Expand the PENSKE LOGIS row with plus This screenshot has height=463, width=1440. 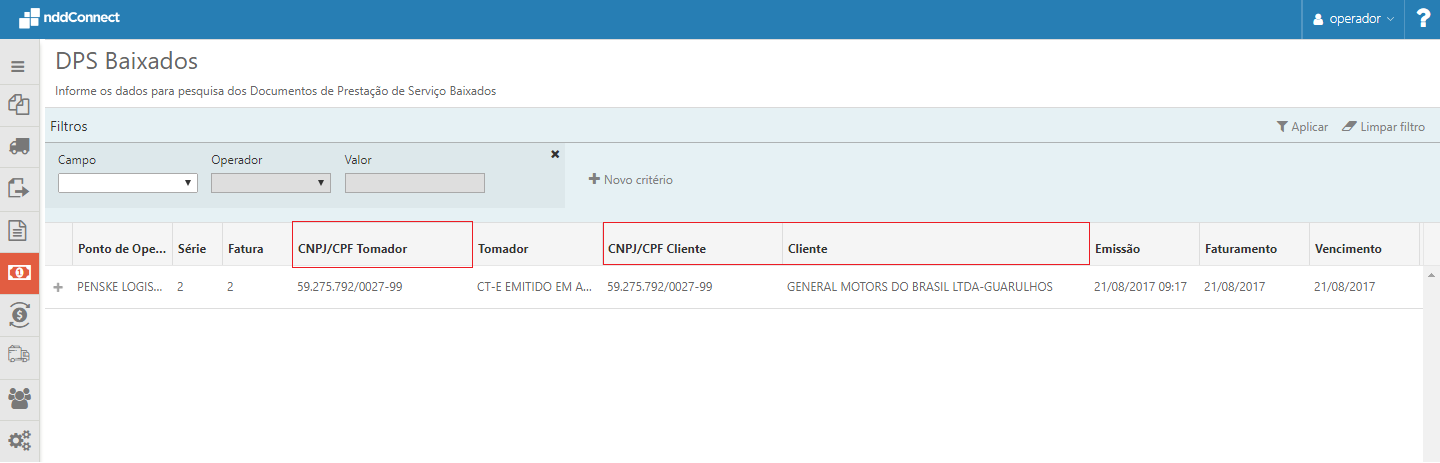click(x=58, y=287)
